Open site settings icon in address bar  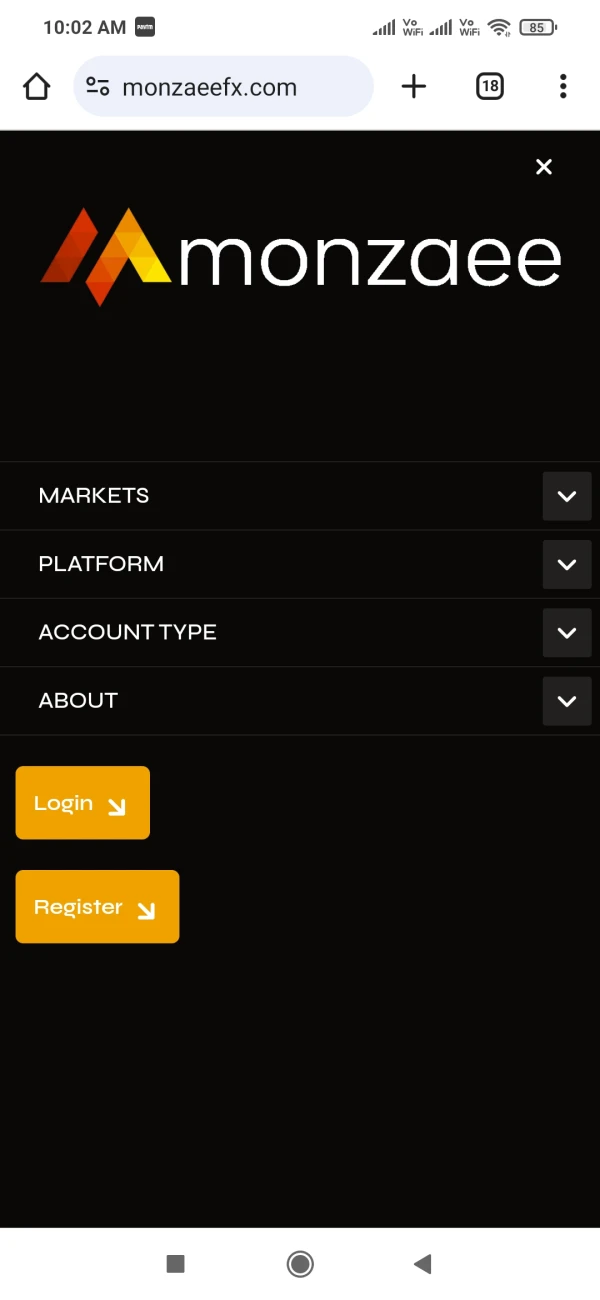[98, 87]
